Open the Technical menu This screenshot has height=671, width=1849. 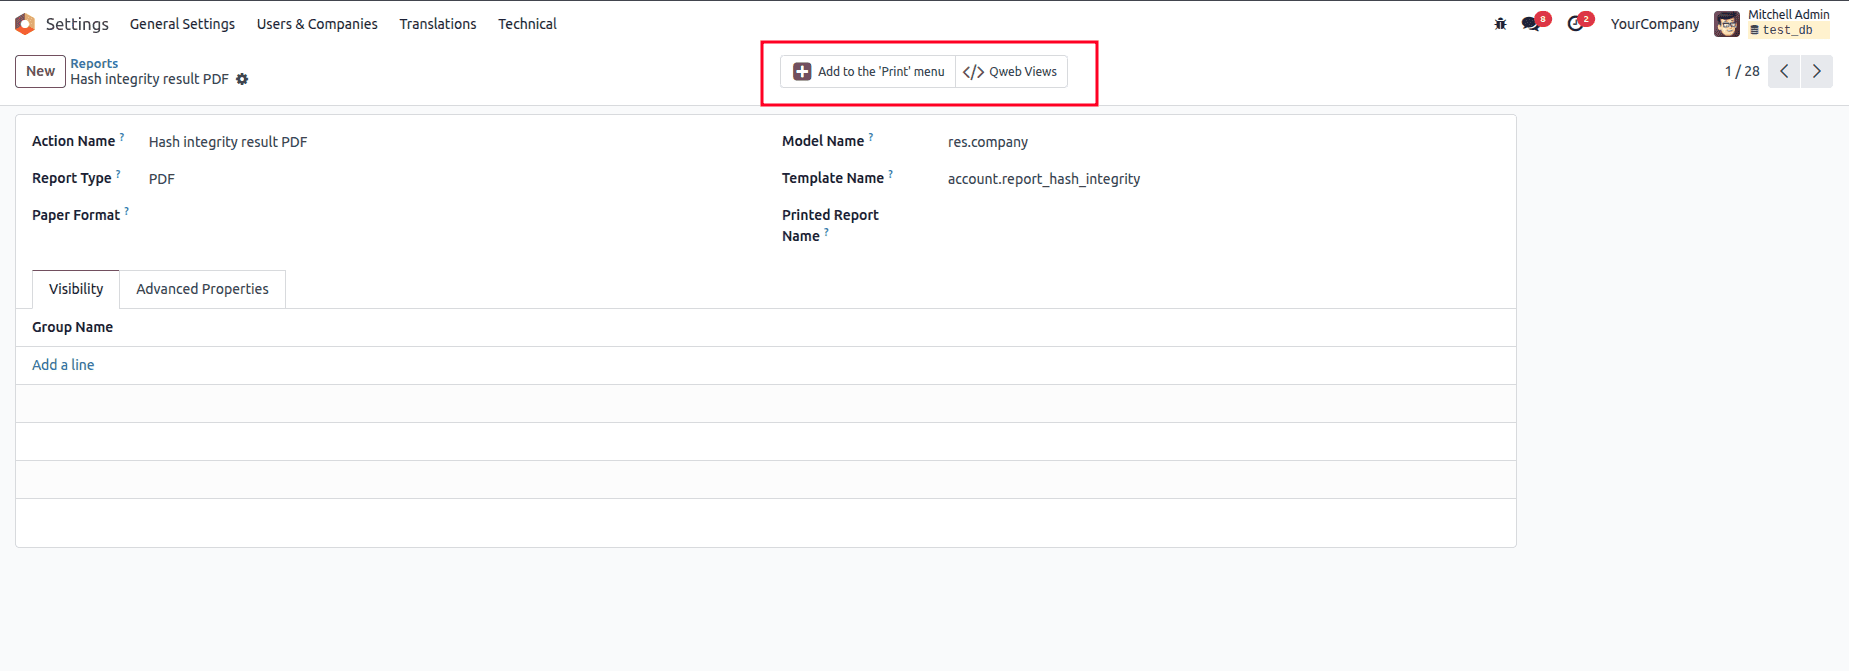pyautogui.click(x=527, y=24)
